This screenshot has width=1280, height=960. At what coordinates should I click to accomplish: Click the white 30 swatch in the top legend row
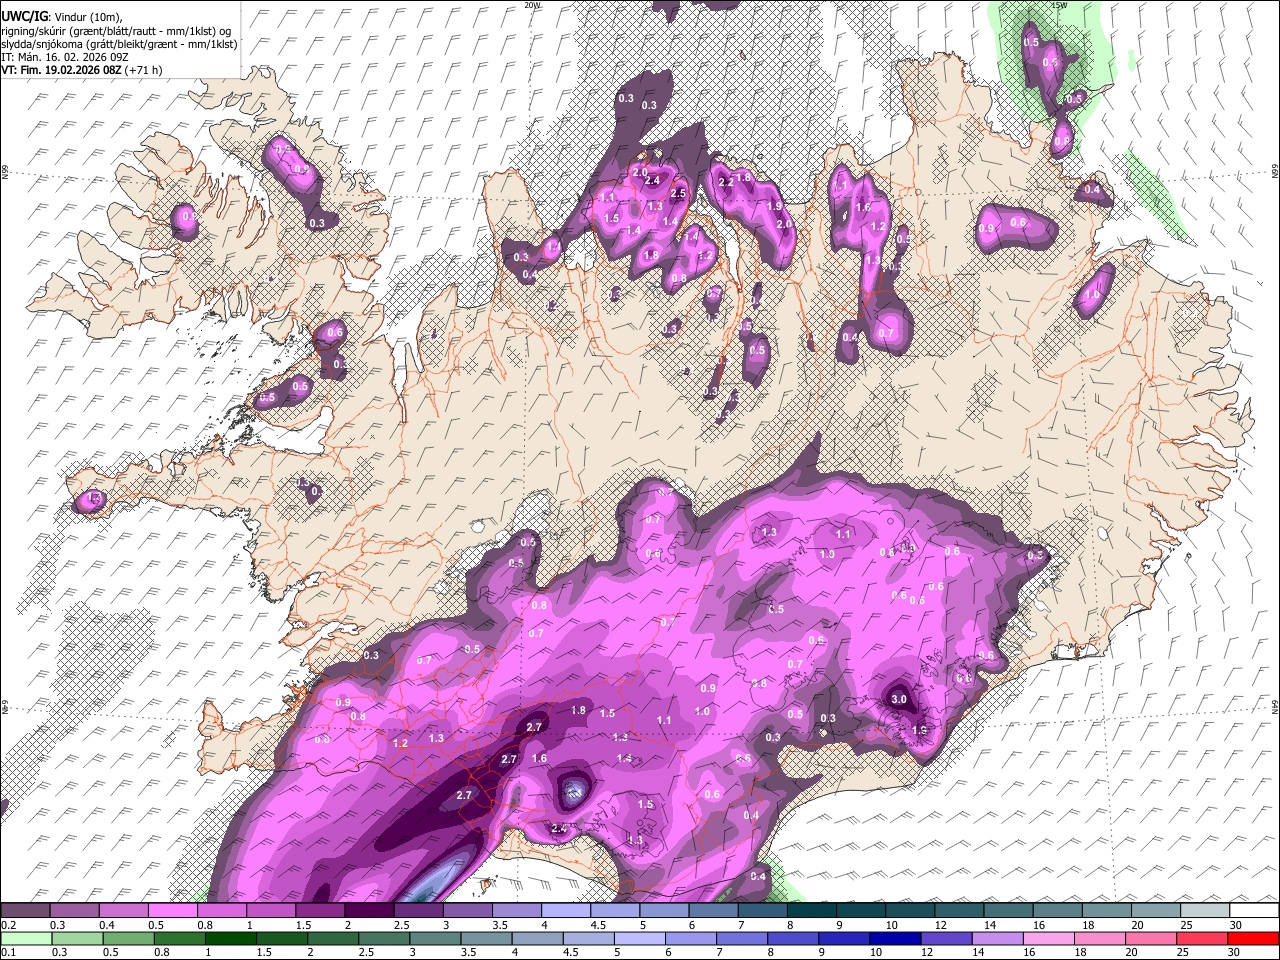tap(1255, 911)
